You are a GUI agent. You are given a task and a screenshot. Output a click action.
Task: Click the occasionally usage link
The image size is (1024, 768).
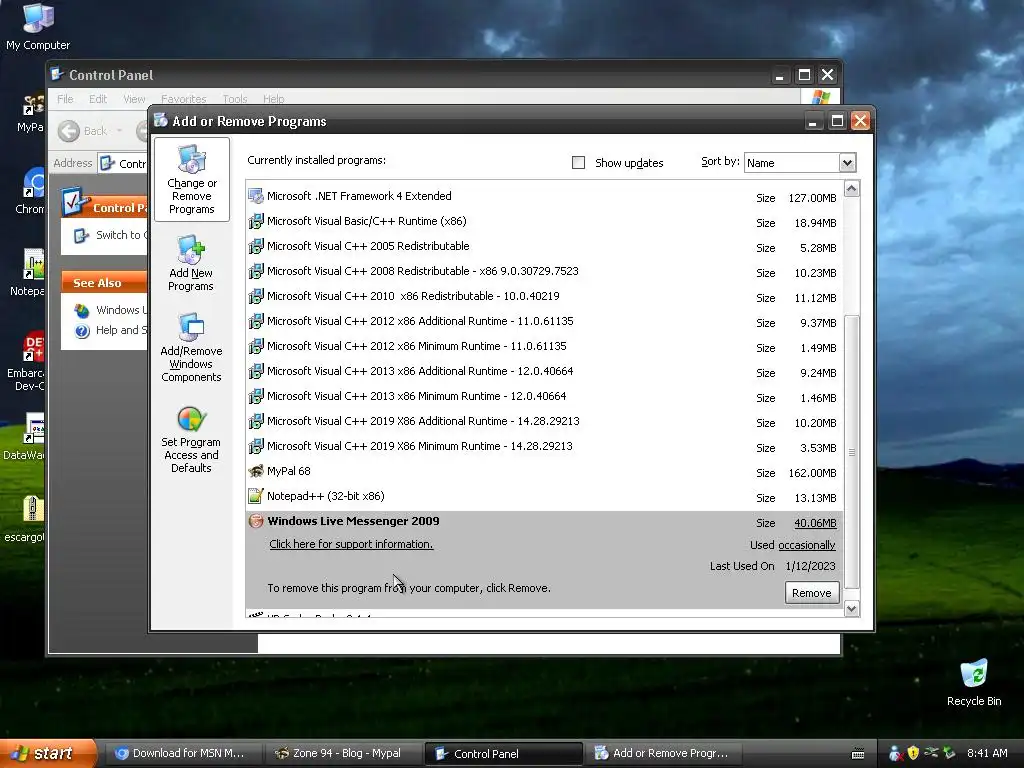tap(807, 545)
